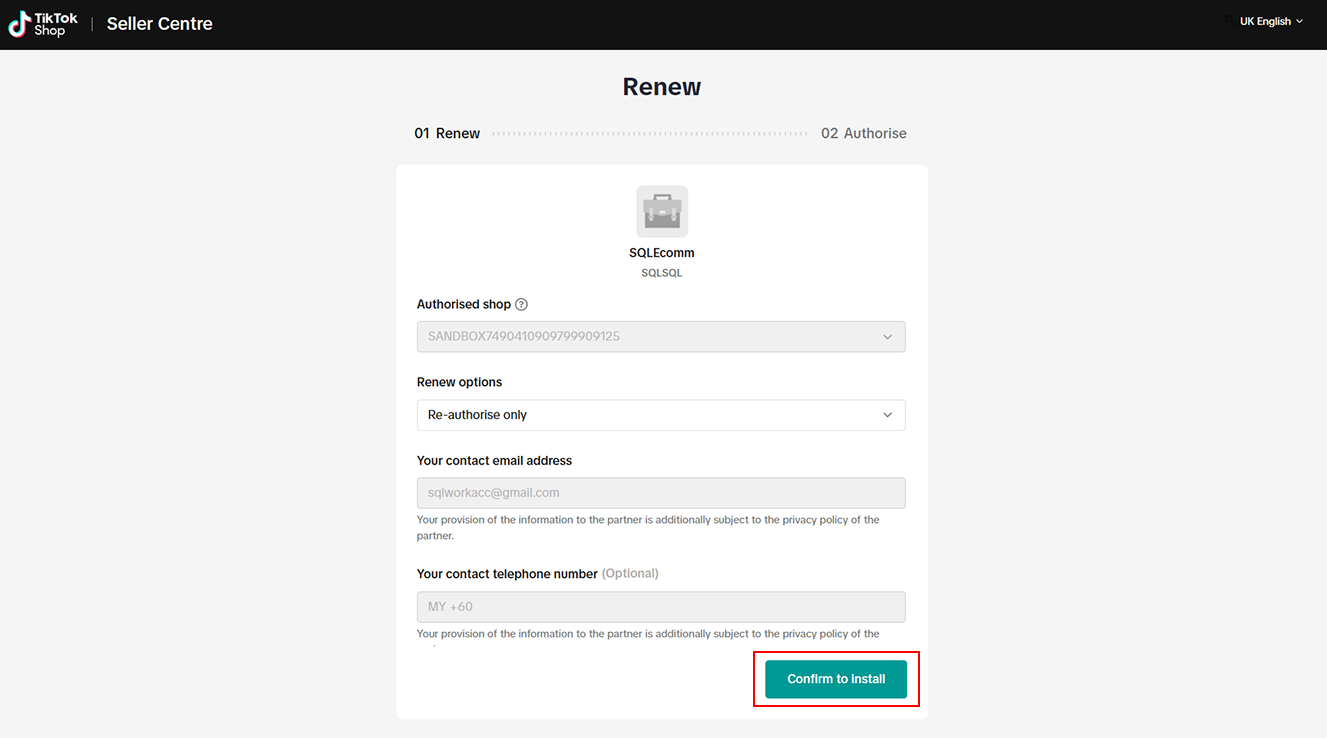Click the arrow in the Renew options field
Image resolution: width=1327 pixels, height=738 pixels.
point(887,415)
